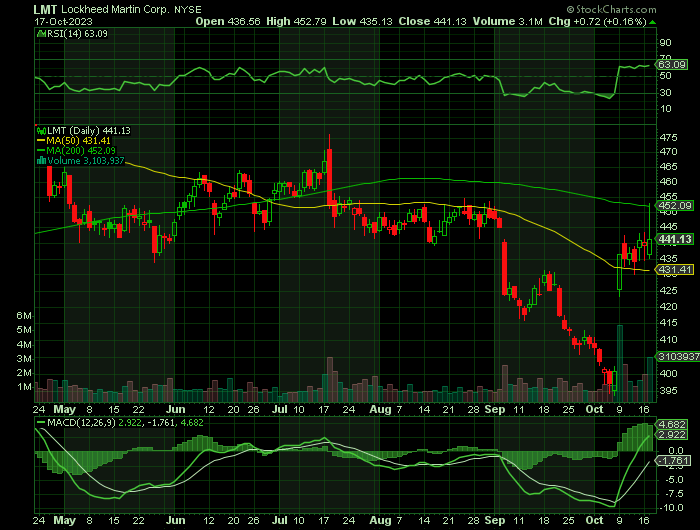Click the Open 436.56 value

coord(228,21)
